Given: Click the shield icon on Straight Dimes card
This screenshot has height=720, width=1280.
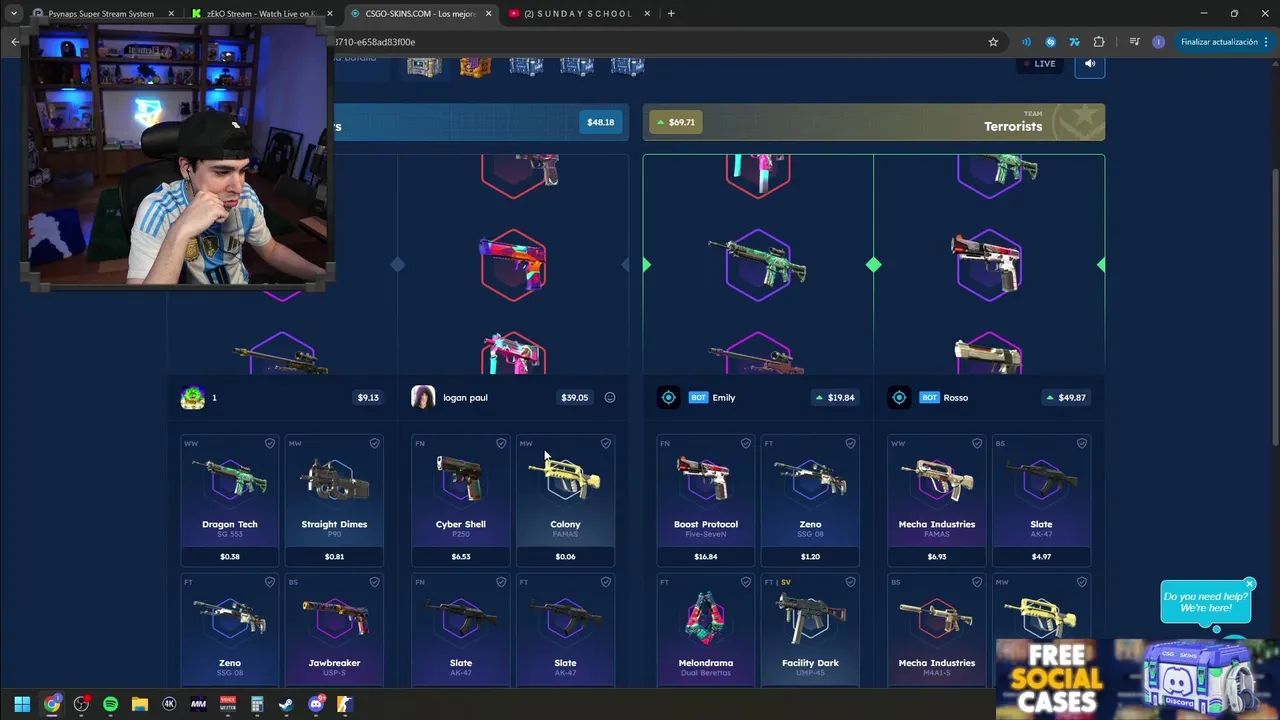Looking at the screenshot, I should (374, 443).
